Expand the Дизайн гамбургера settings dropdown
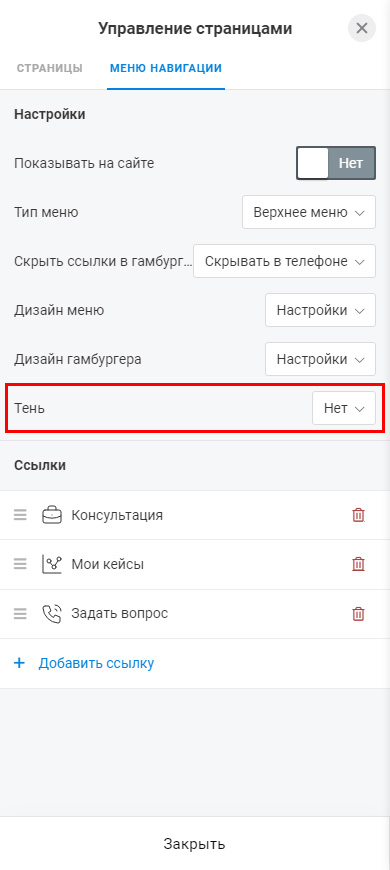 (x=321, y=359)
